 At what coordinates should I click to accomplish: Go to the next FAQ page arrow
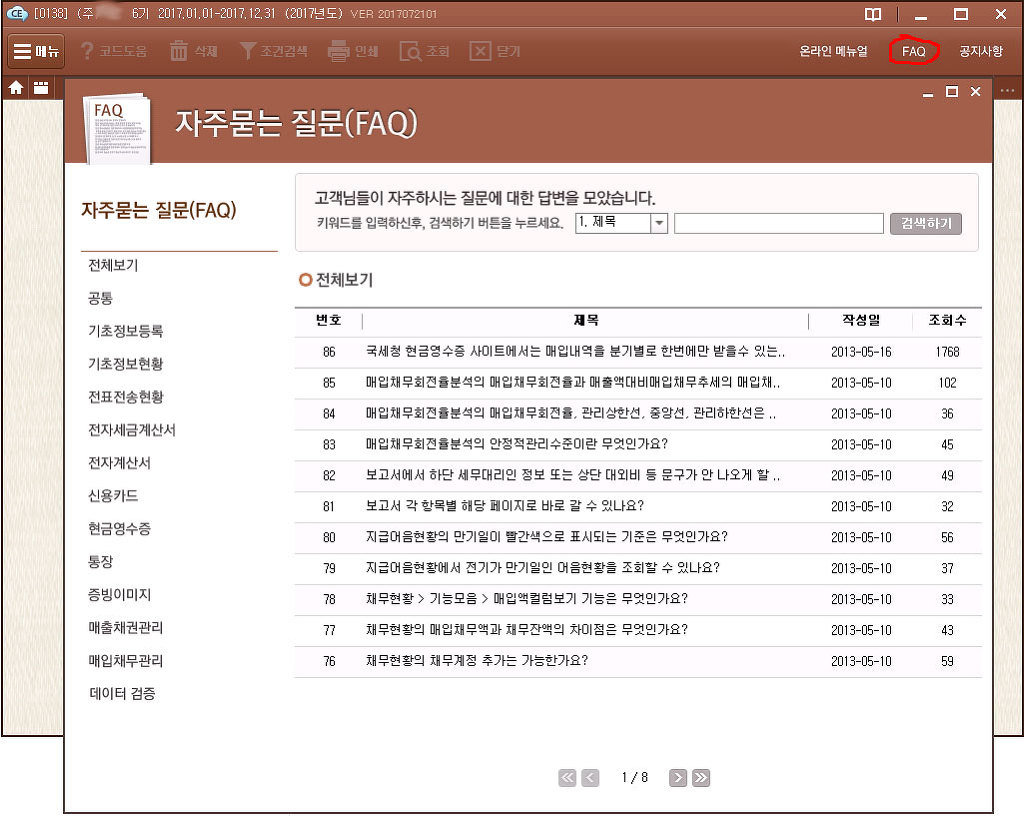coord(678,778)
